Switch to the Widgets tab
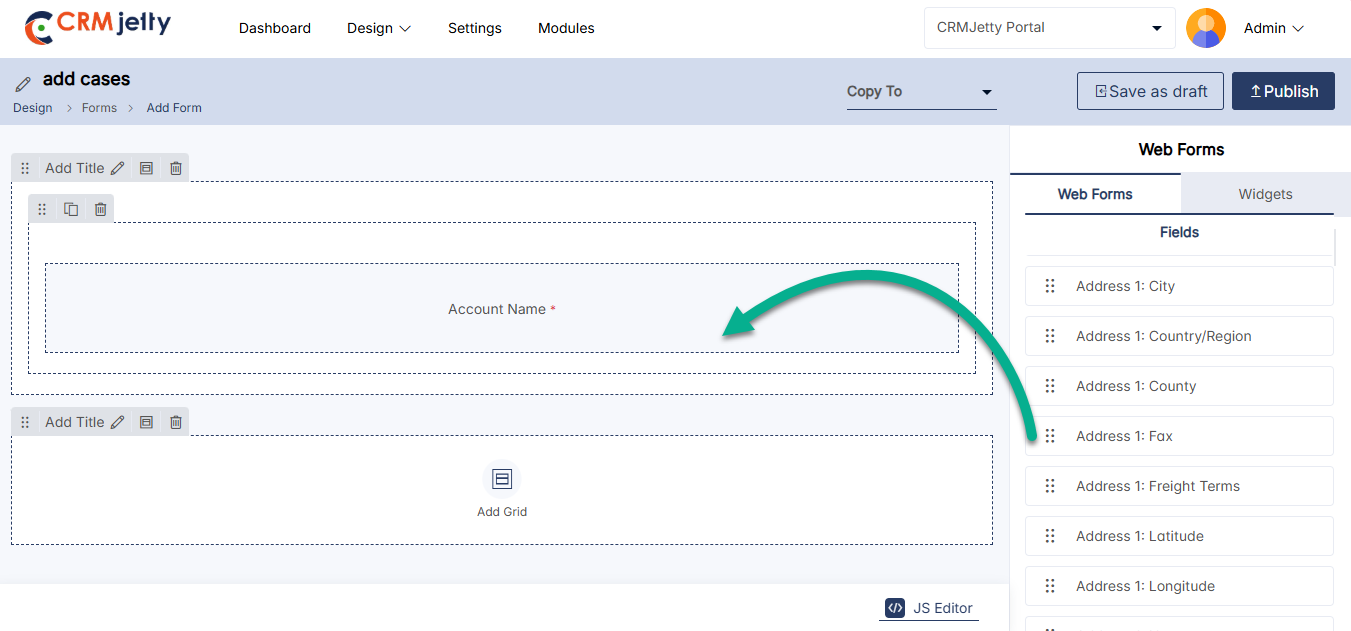The width and height of the screenshot is (1351, 631). pos(1265,194)
